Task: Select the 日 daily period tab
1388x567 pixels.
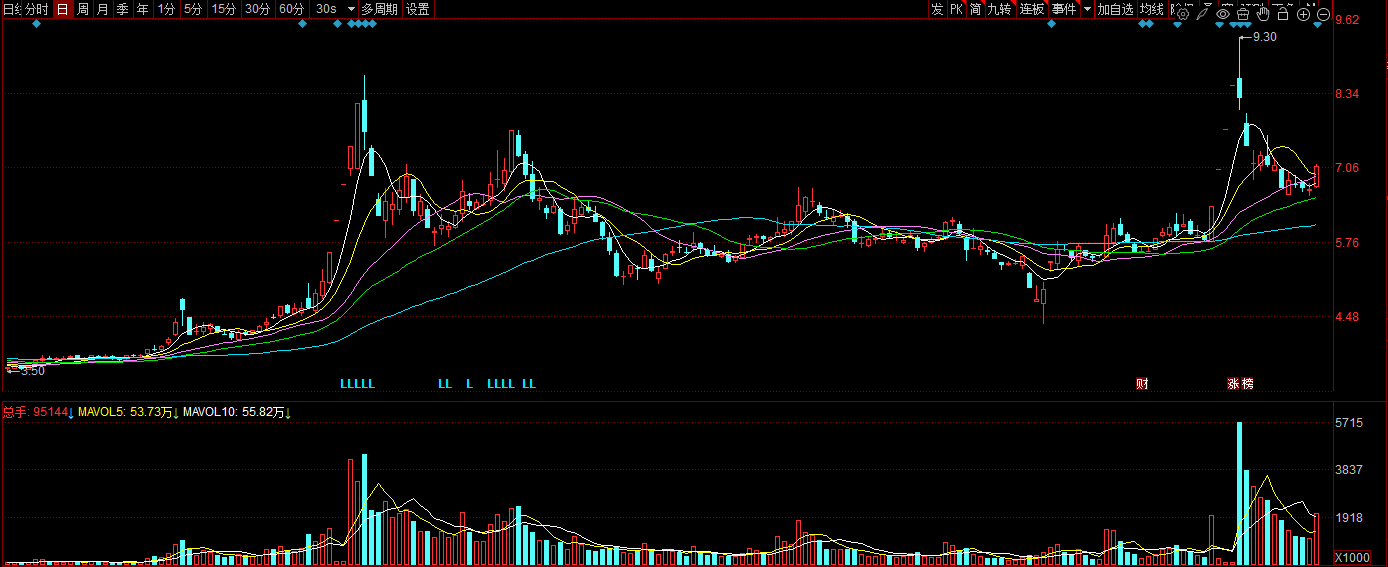Action: coord(62,9)
